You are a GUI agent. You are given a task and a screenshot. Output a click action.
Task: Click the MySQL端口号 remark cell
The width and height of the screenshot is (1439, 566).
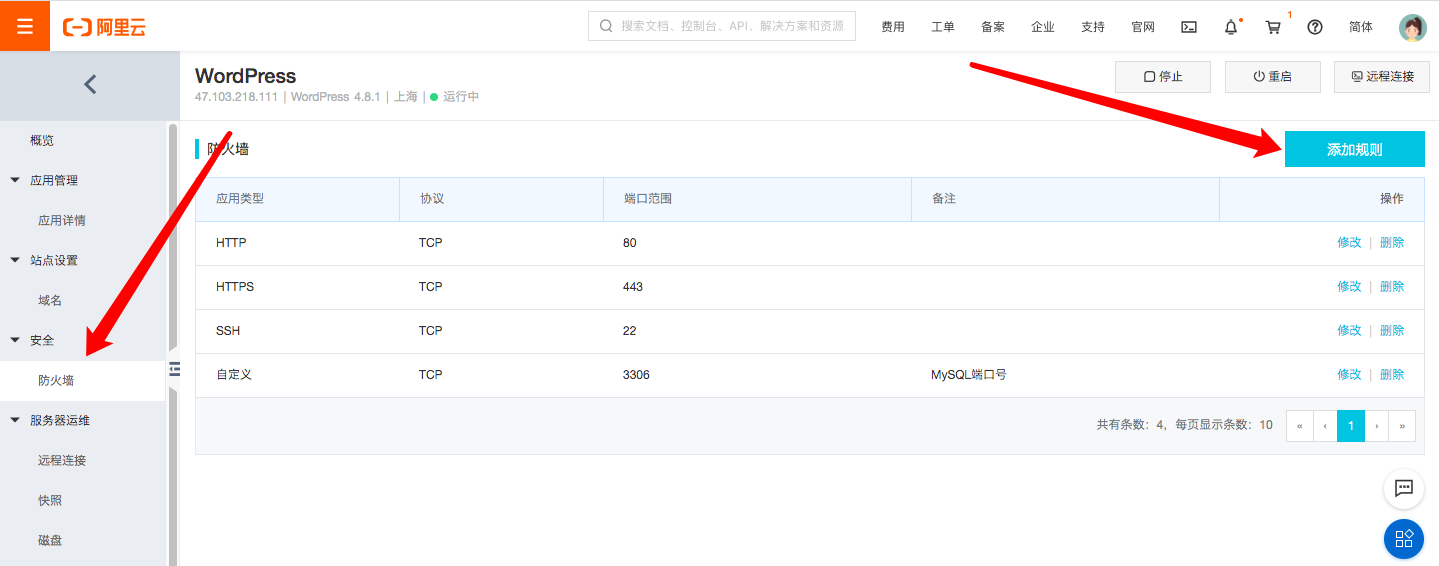click(x=969, y=375)
